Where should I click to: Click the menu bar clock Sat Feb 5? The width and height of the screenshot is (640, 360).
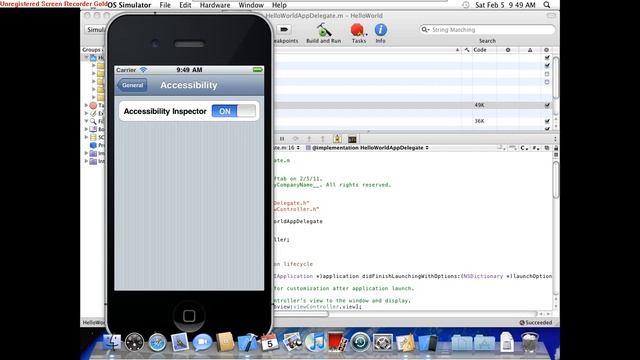click(505, 5)
